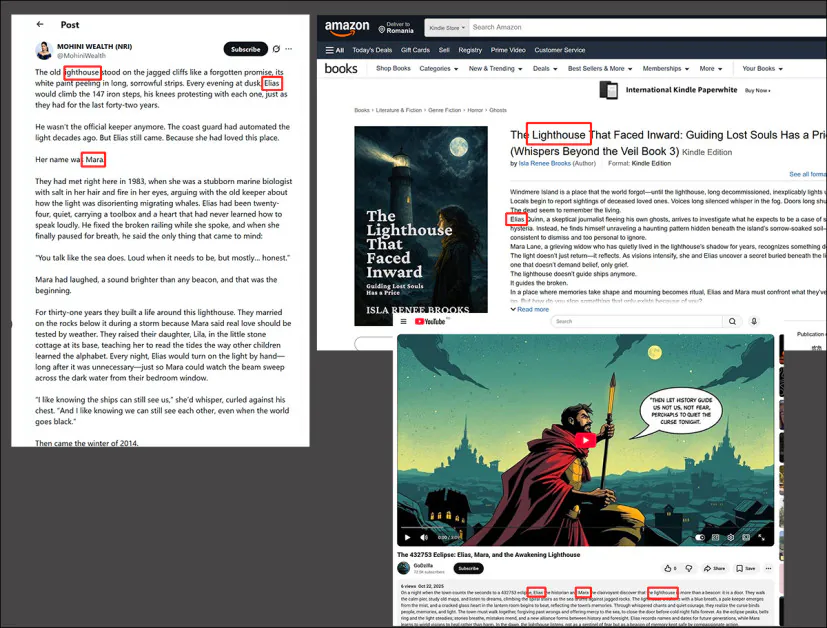This screenshot has height=628, width=827.
Task: Dislike the YouTube video
Action: (x=689, y=568)
